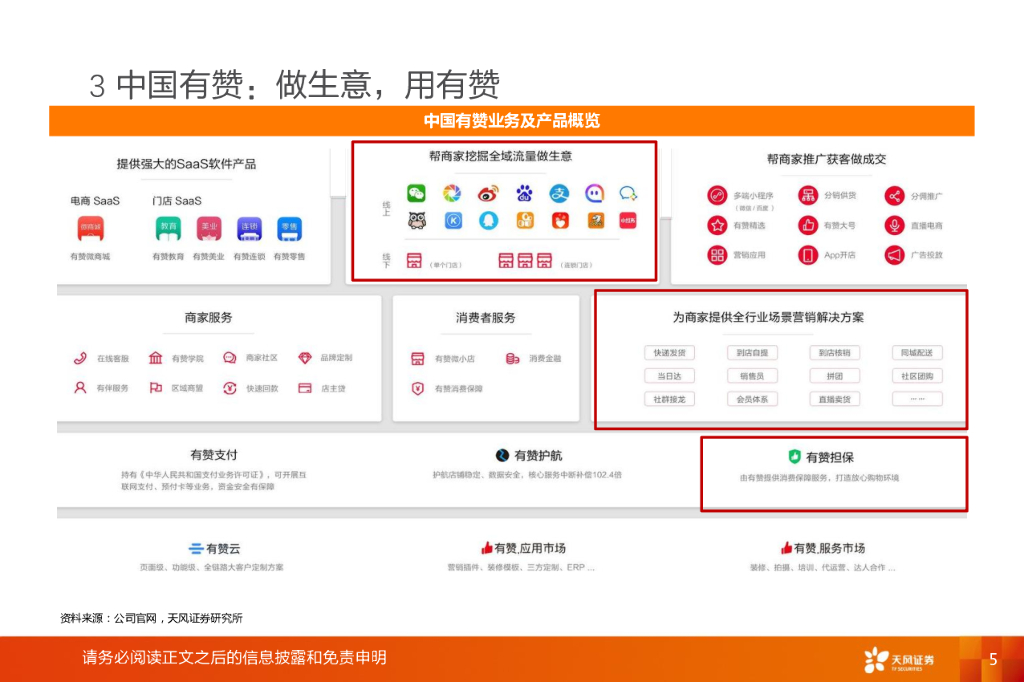Click the Alipay blue 支 icon

coord(559,193)
